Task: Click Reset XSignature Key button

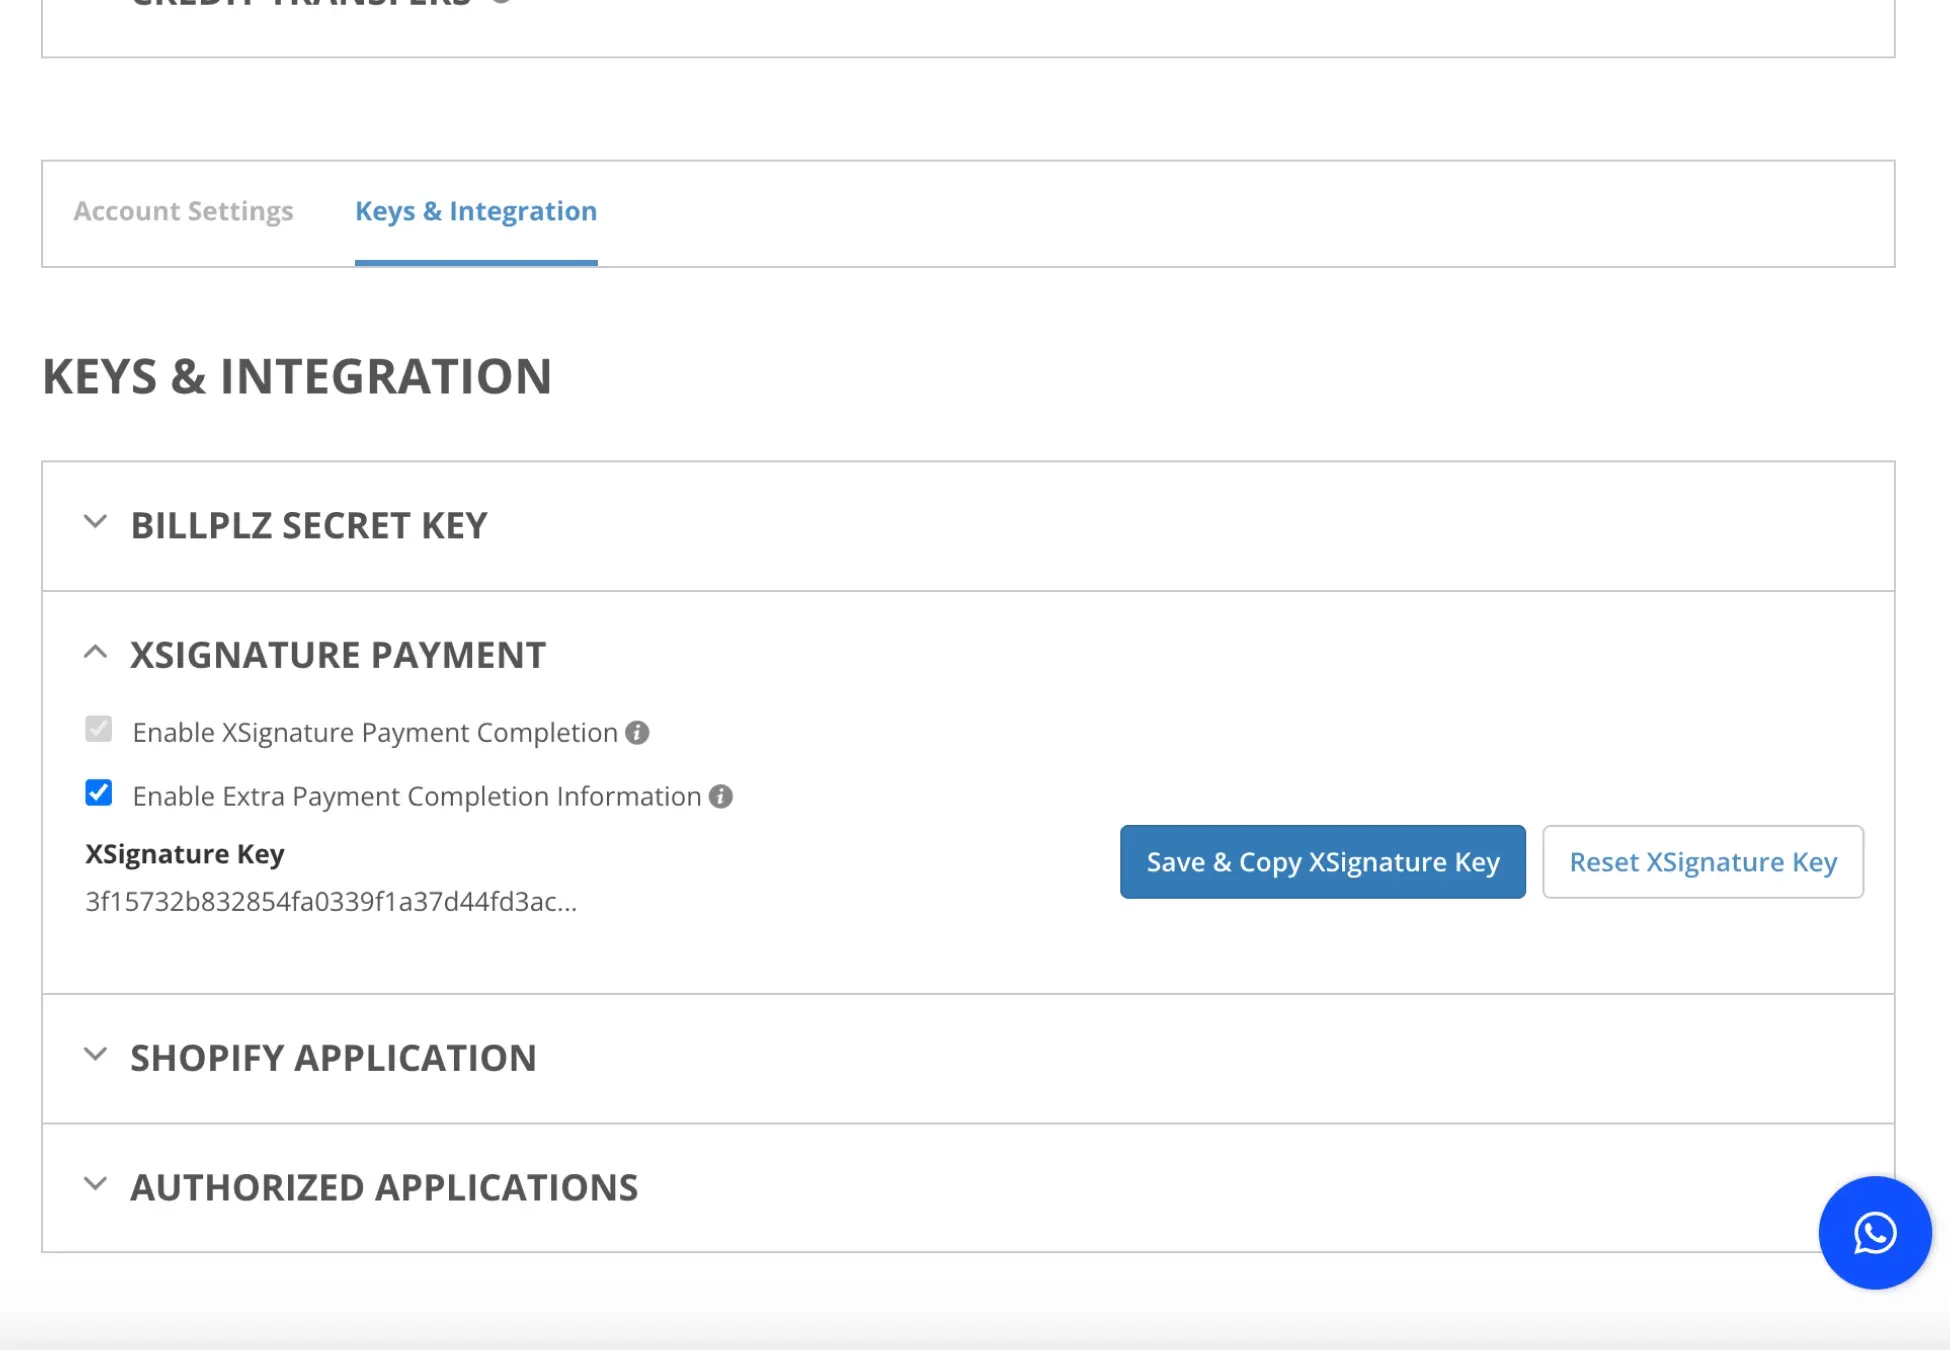Action: point(1703,862)
